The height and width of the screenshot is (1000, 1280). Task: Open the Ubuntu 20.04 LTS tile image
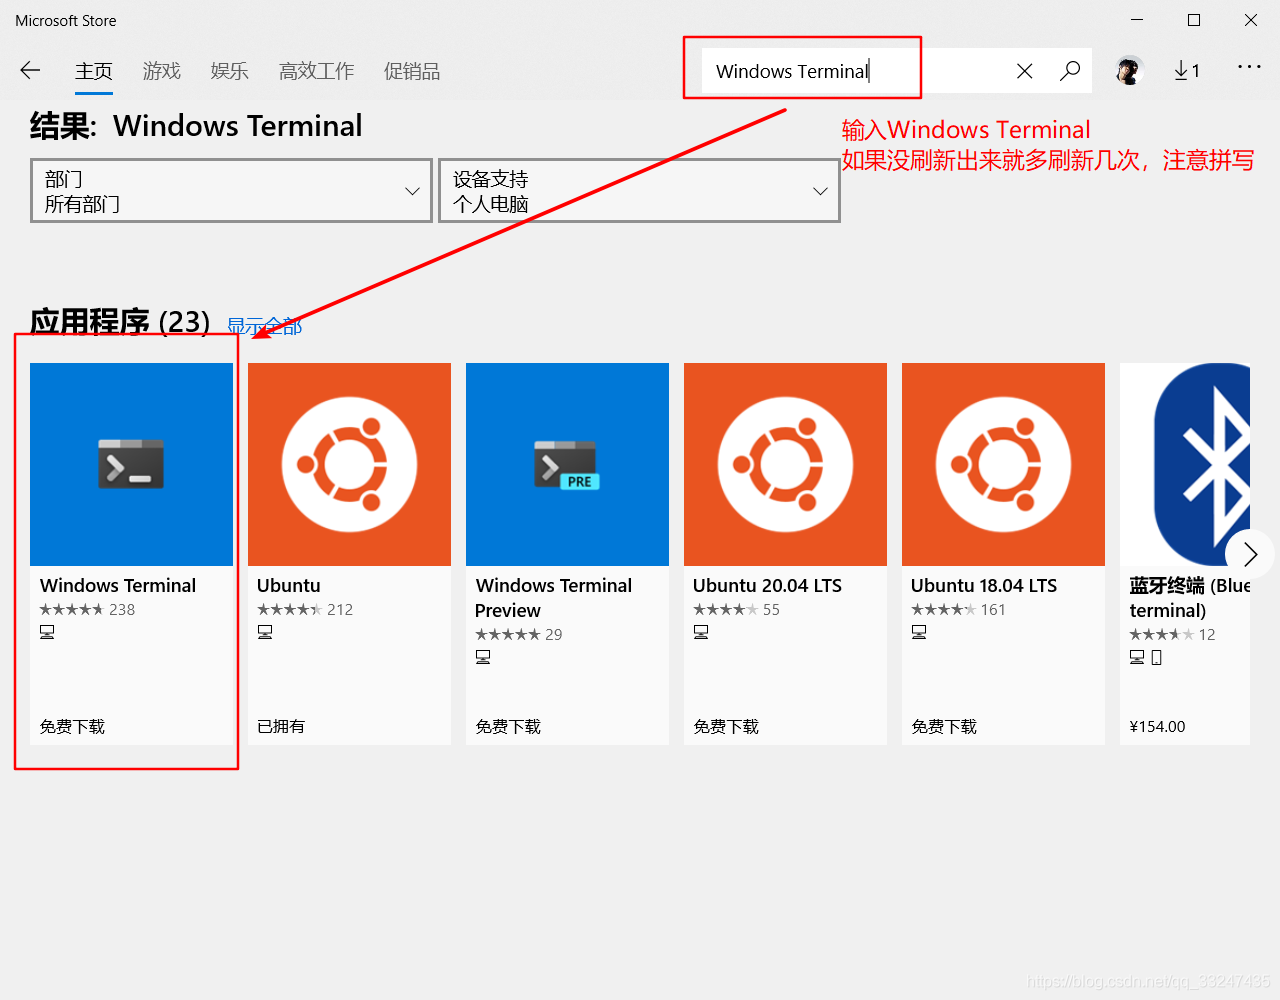click(x=785, y=464)
